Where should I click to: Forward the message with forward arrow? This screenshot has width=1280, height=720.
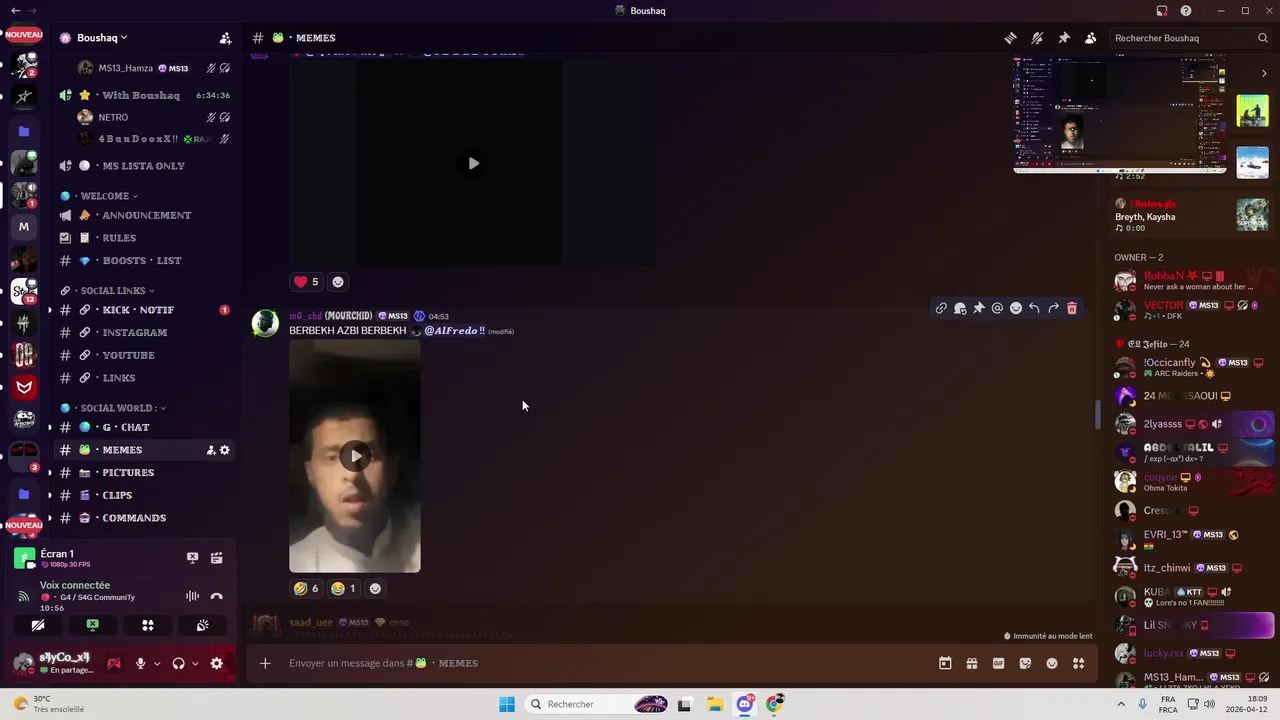click(1053, 308)
